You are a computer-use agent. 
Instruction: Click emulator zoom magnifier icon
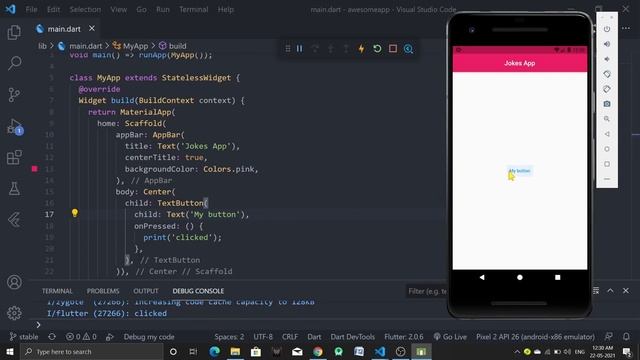point(607,119)
